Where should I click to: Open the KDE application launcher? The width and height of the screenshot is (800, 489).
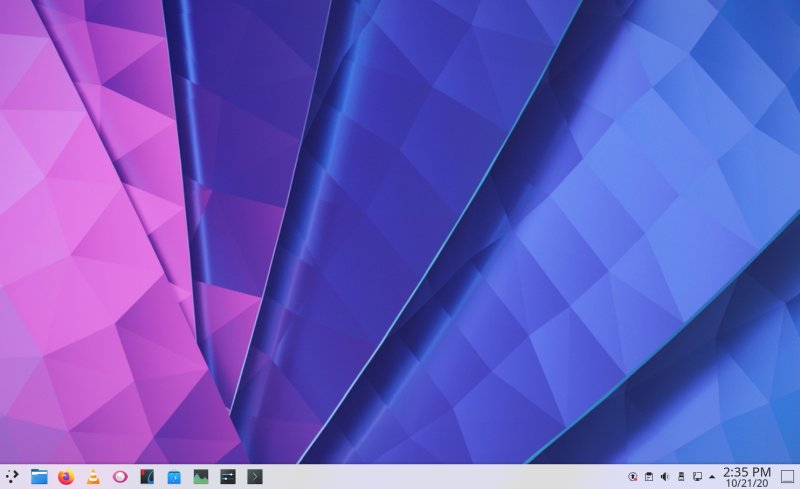click(x=12, y=477)
